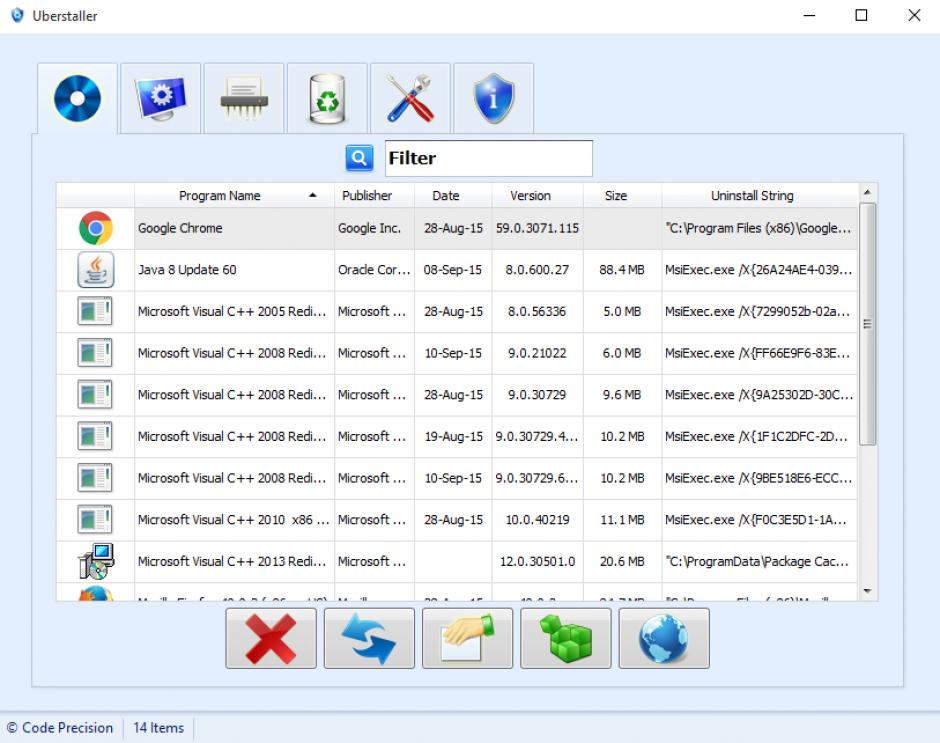940x743 pixels.
Task: Click the blue search magnifier icon
Action: (359, 158)
